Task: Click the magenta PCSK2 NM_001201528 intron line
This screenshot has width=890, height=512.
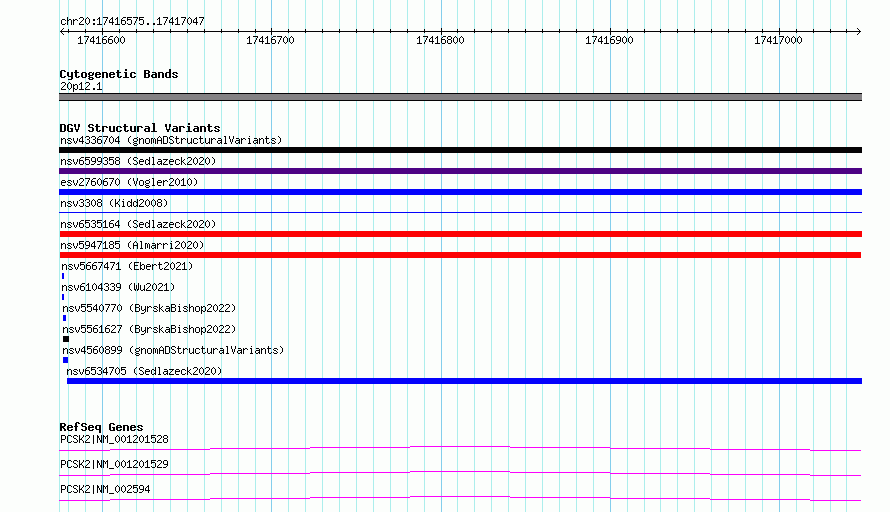Action: point(460,448)
